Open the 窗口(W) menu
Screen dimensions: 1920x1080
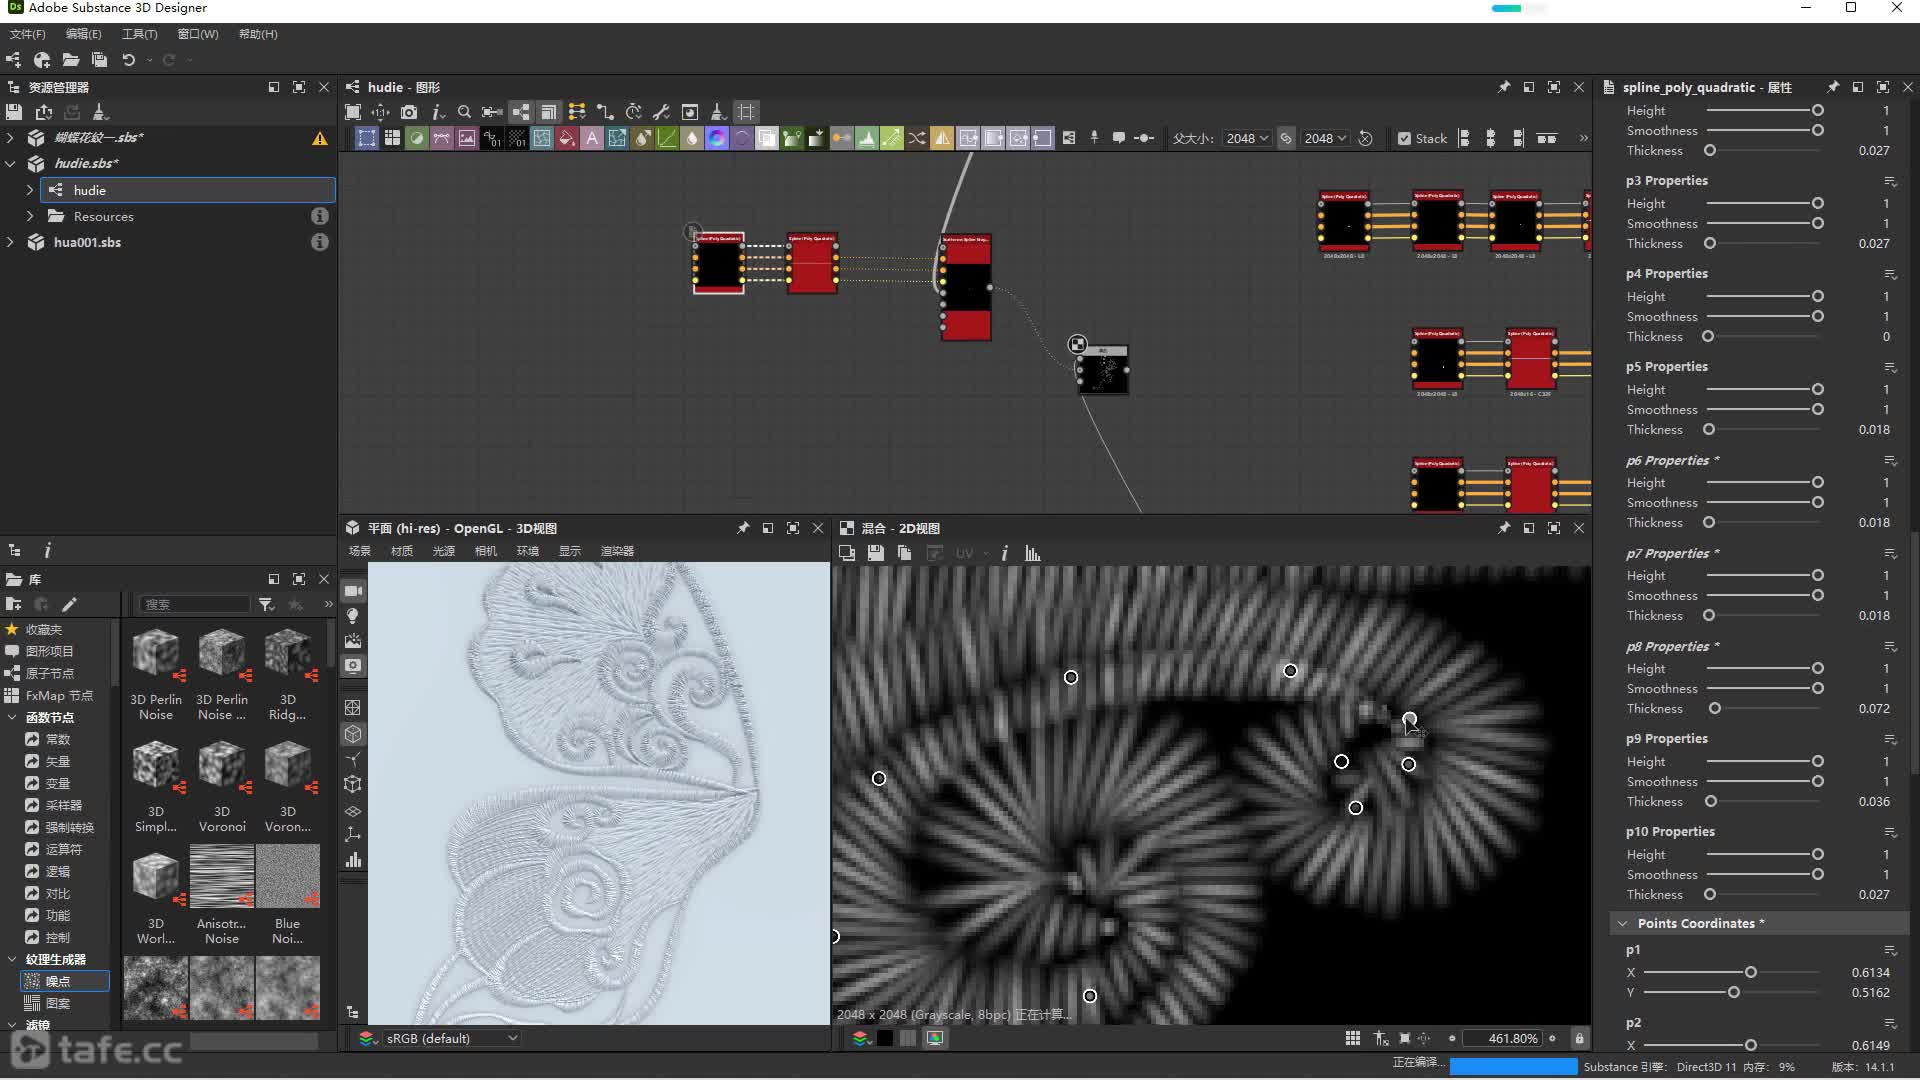point(198,34)
